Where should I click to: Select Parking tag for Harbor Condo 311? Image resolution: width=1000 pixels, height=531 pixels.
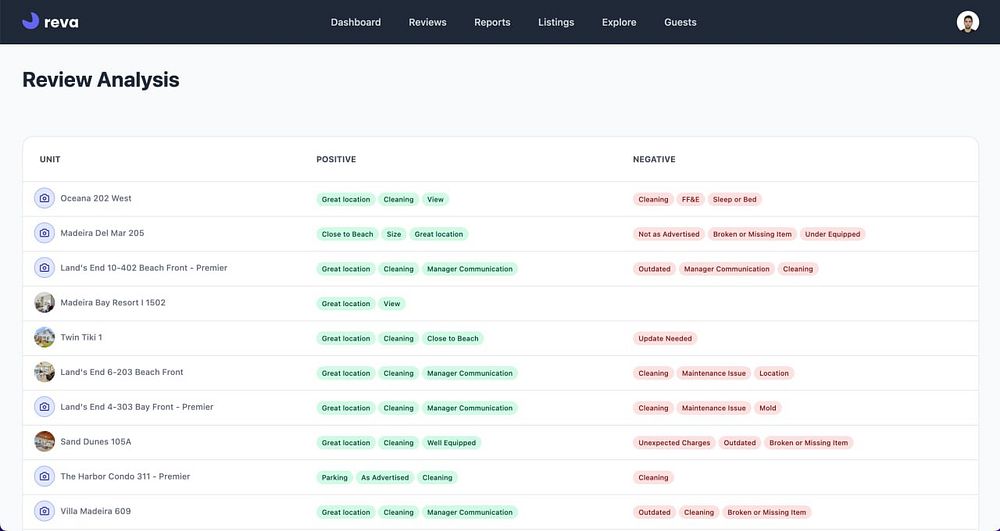click(x=335, y=477)
